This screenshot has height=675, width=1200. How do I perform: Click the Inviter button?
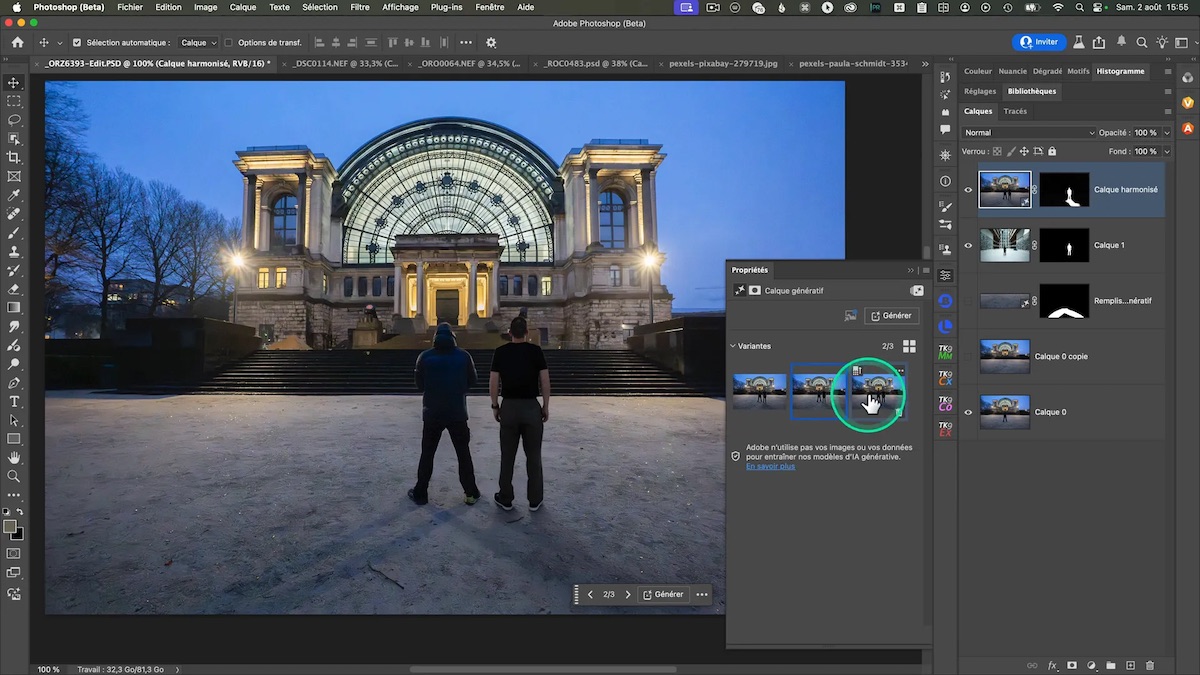pos(1040,43)
